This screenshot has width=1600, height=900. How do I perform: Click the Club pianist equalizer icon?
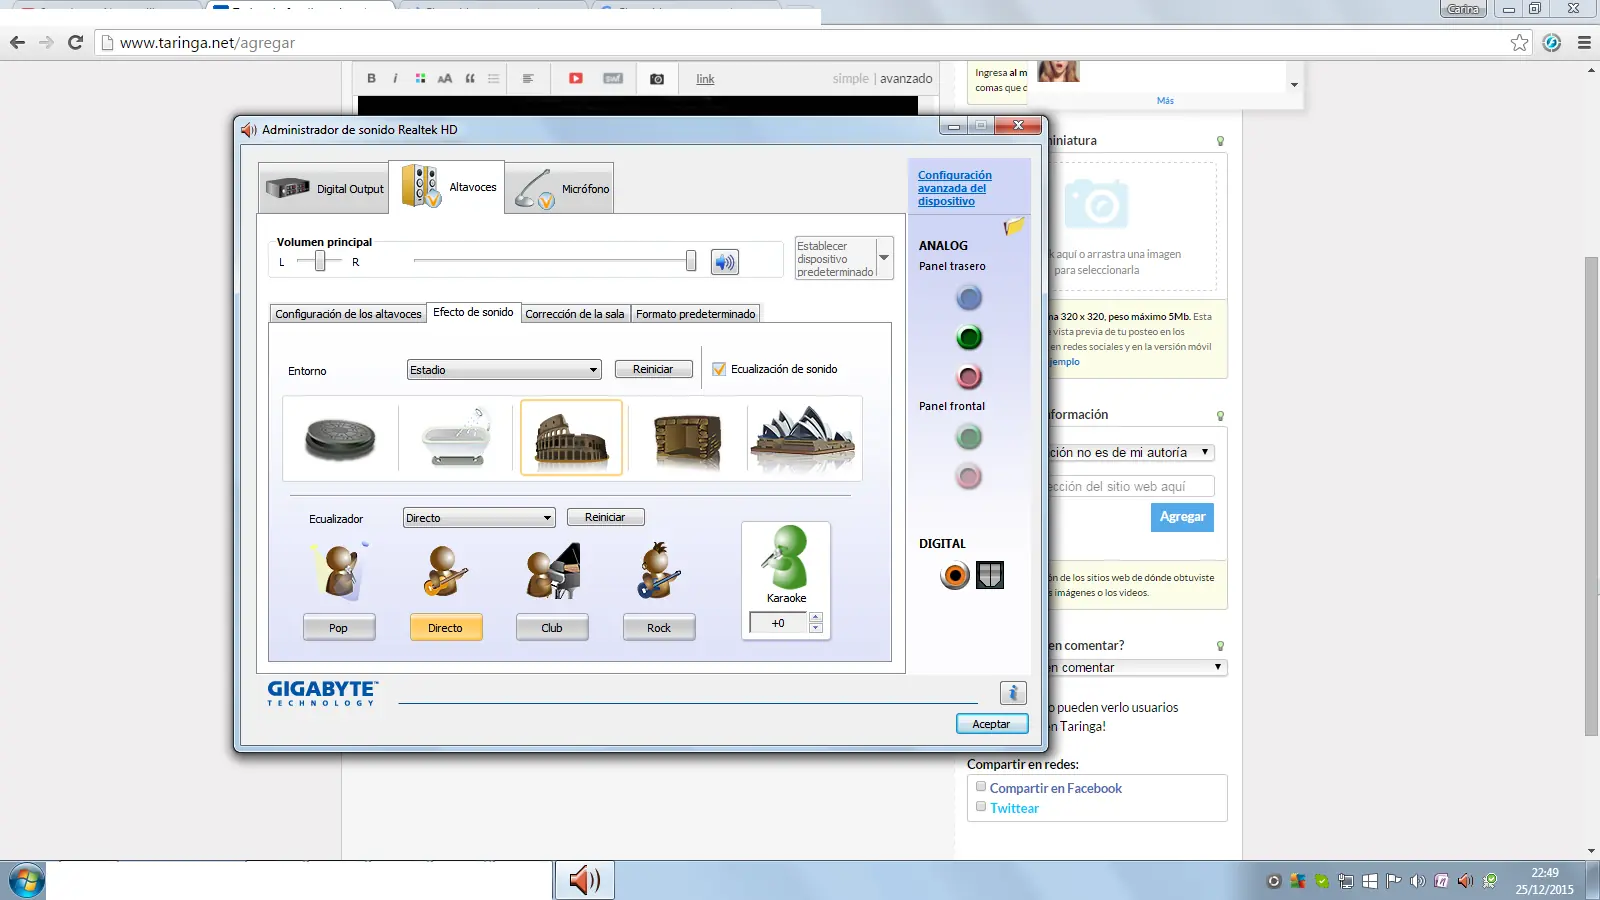click(x=553, y=571)
